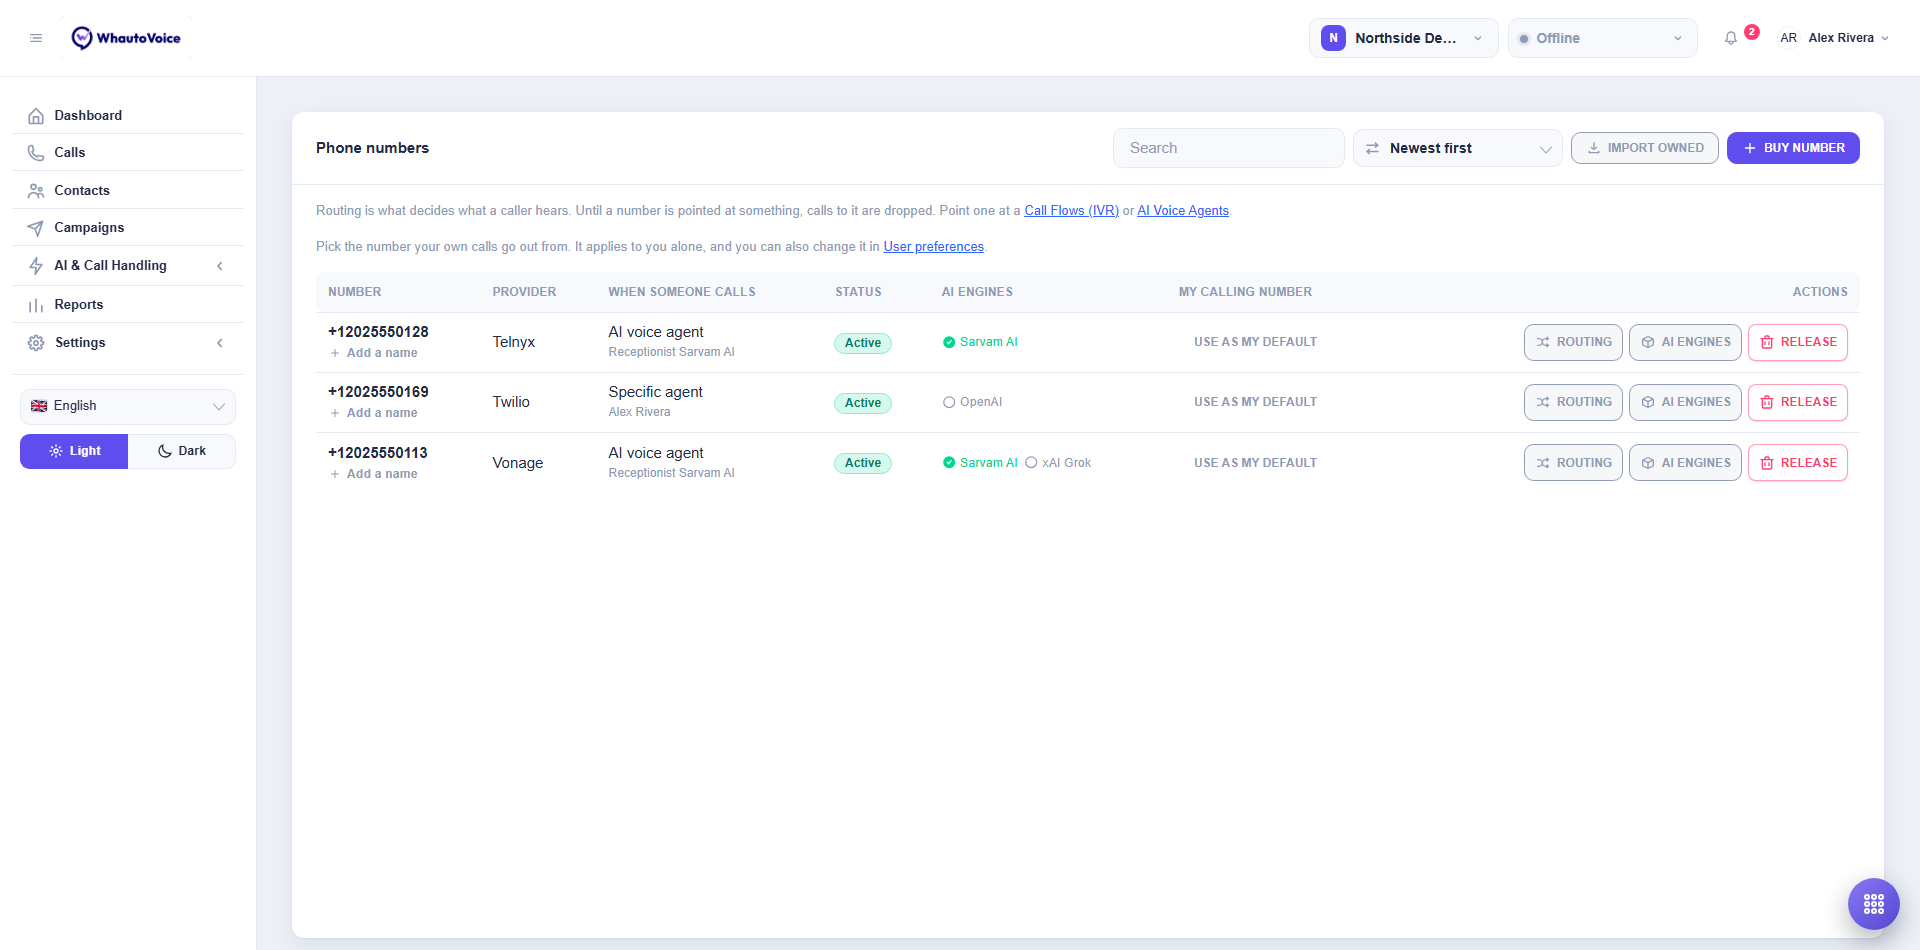
Task: Open the Newest first sort dropdown
Action: point(1457,148)
